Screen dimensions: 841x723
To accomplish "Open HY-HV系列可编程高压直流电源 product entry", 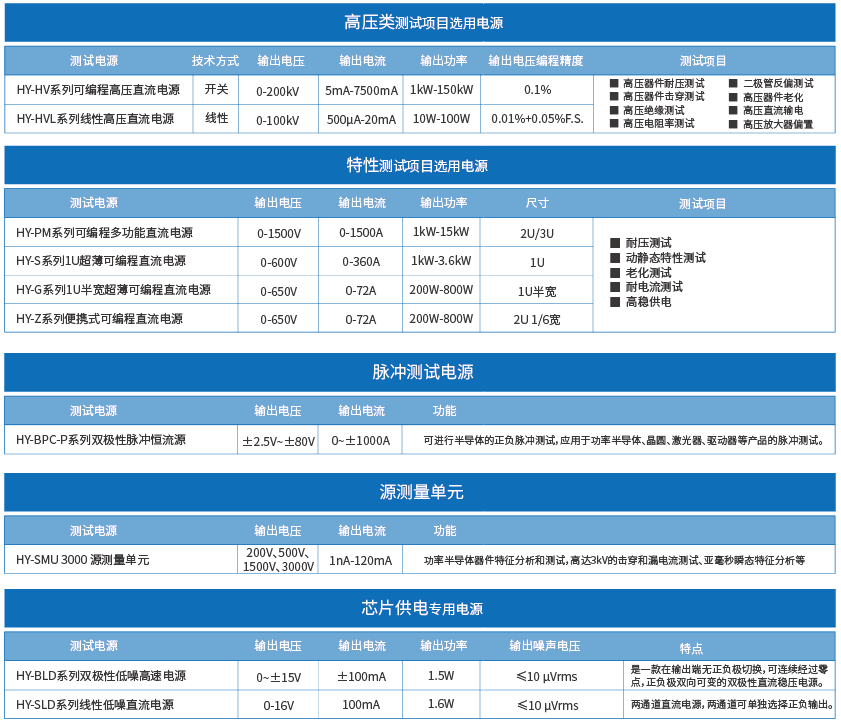I will [98, 90].
